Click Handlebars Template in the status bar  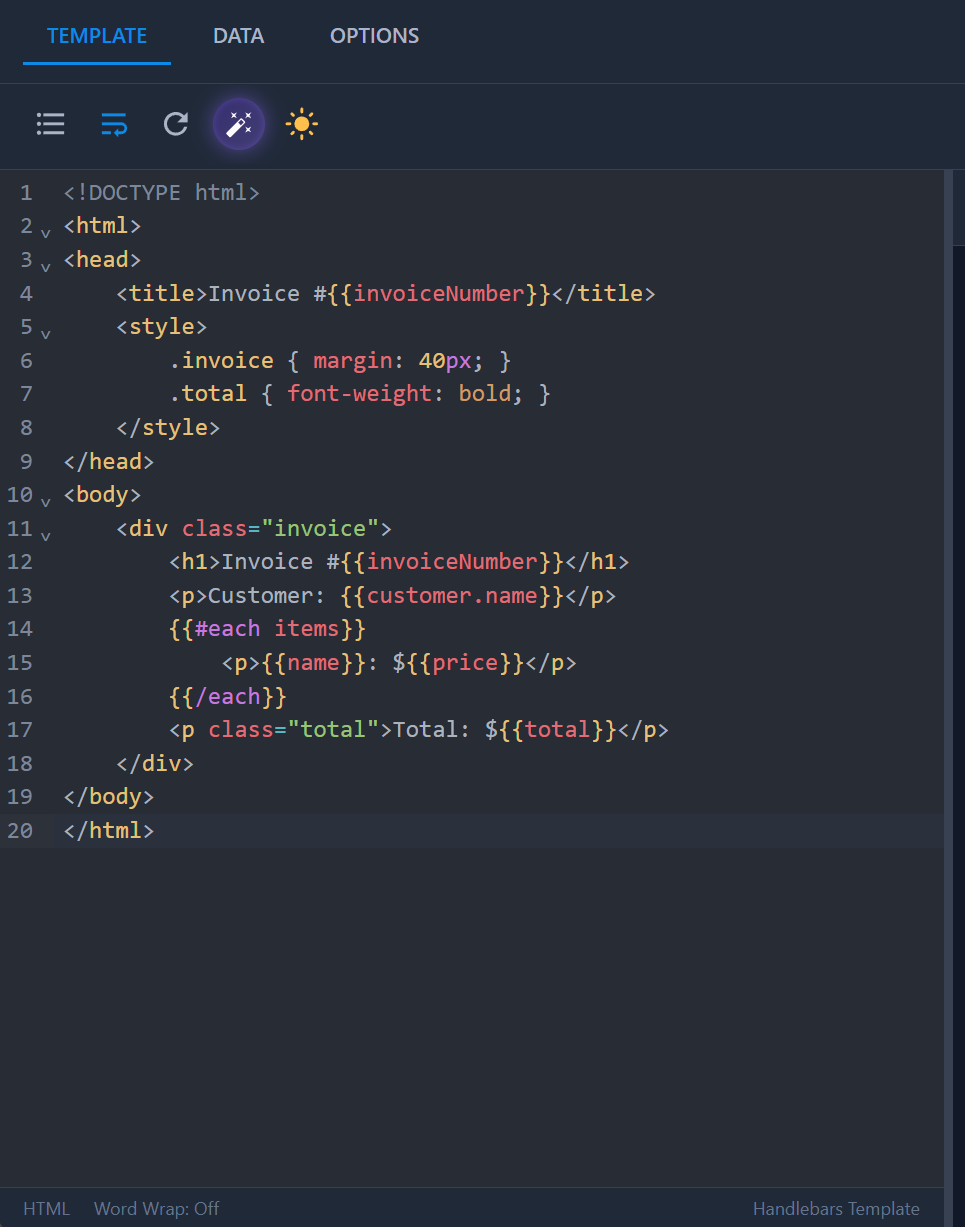(x=837, y=1208)
